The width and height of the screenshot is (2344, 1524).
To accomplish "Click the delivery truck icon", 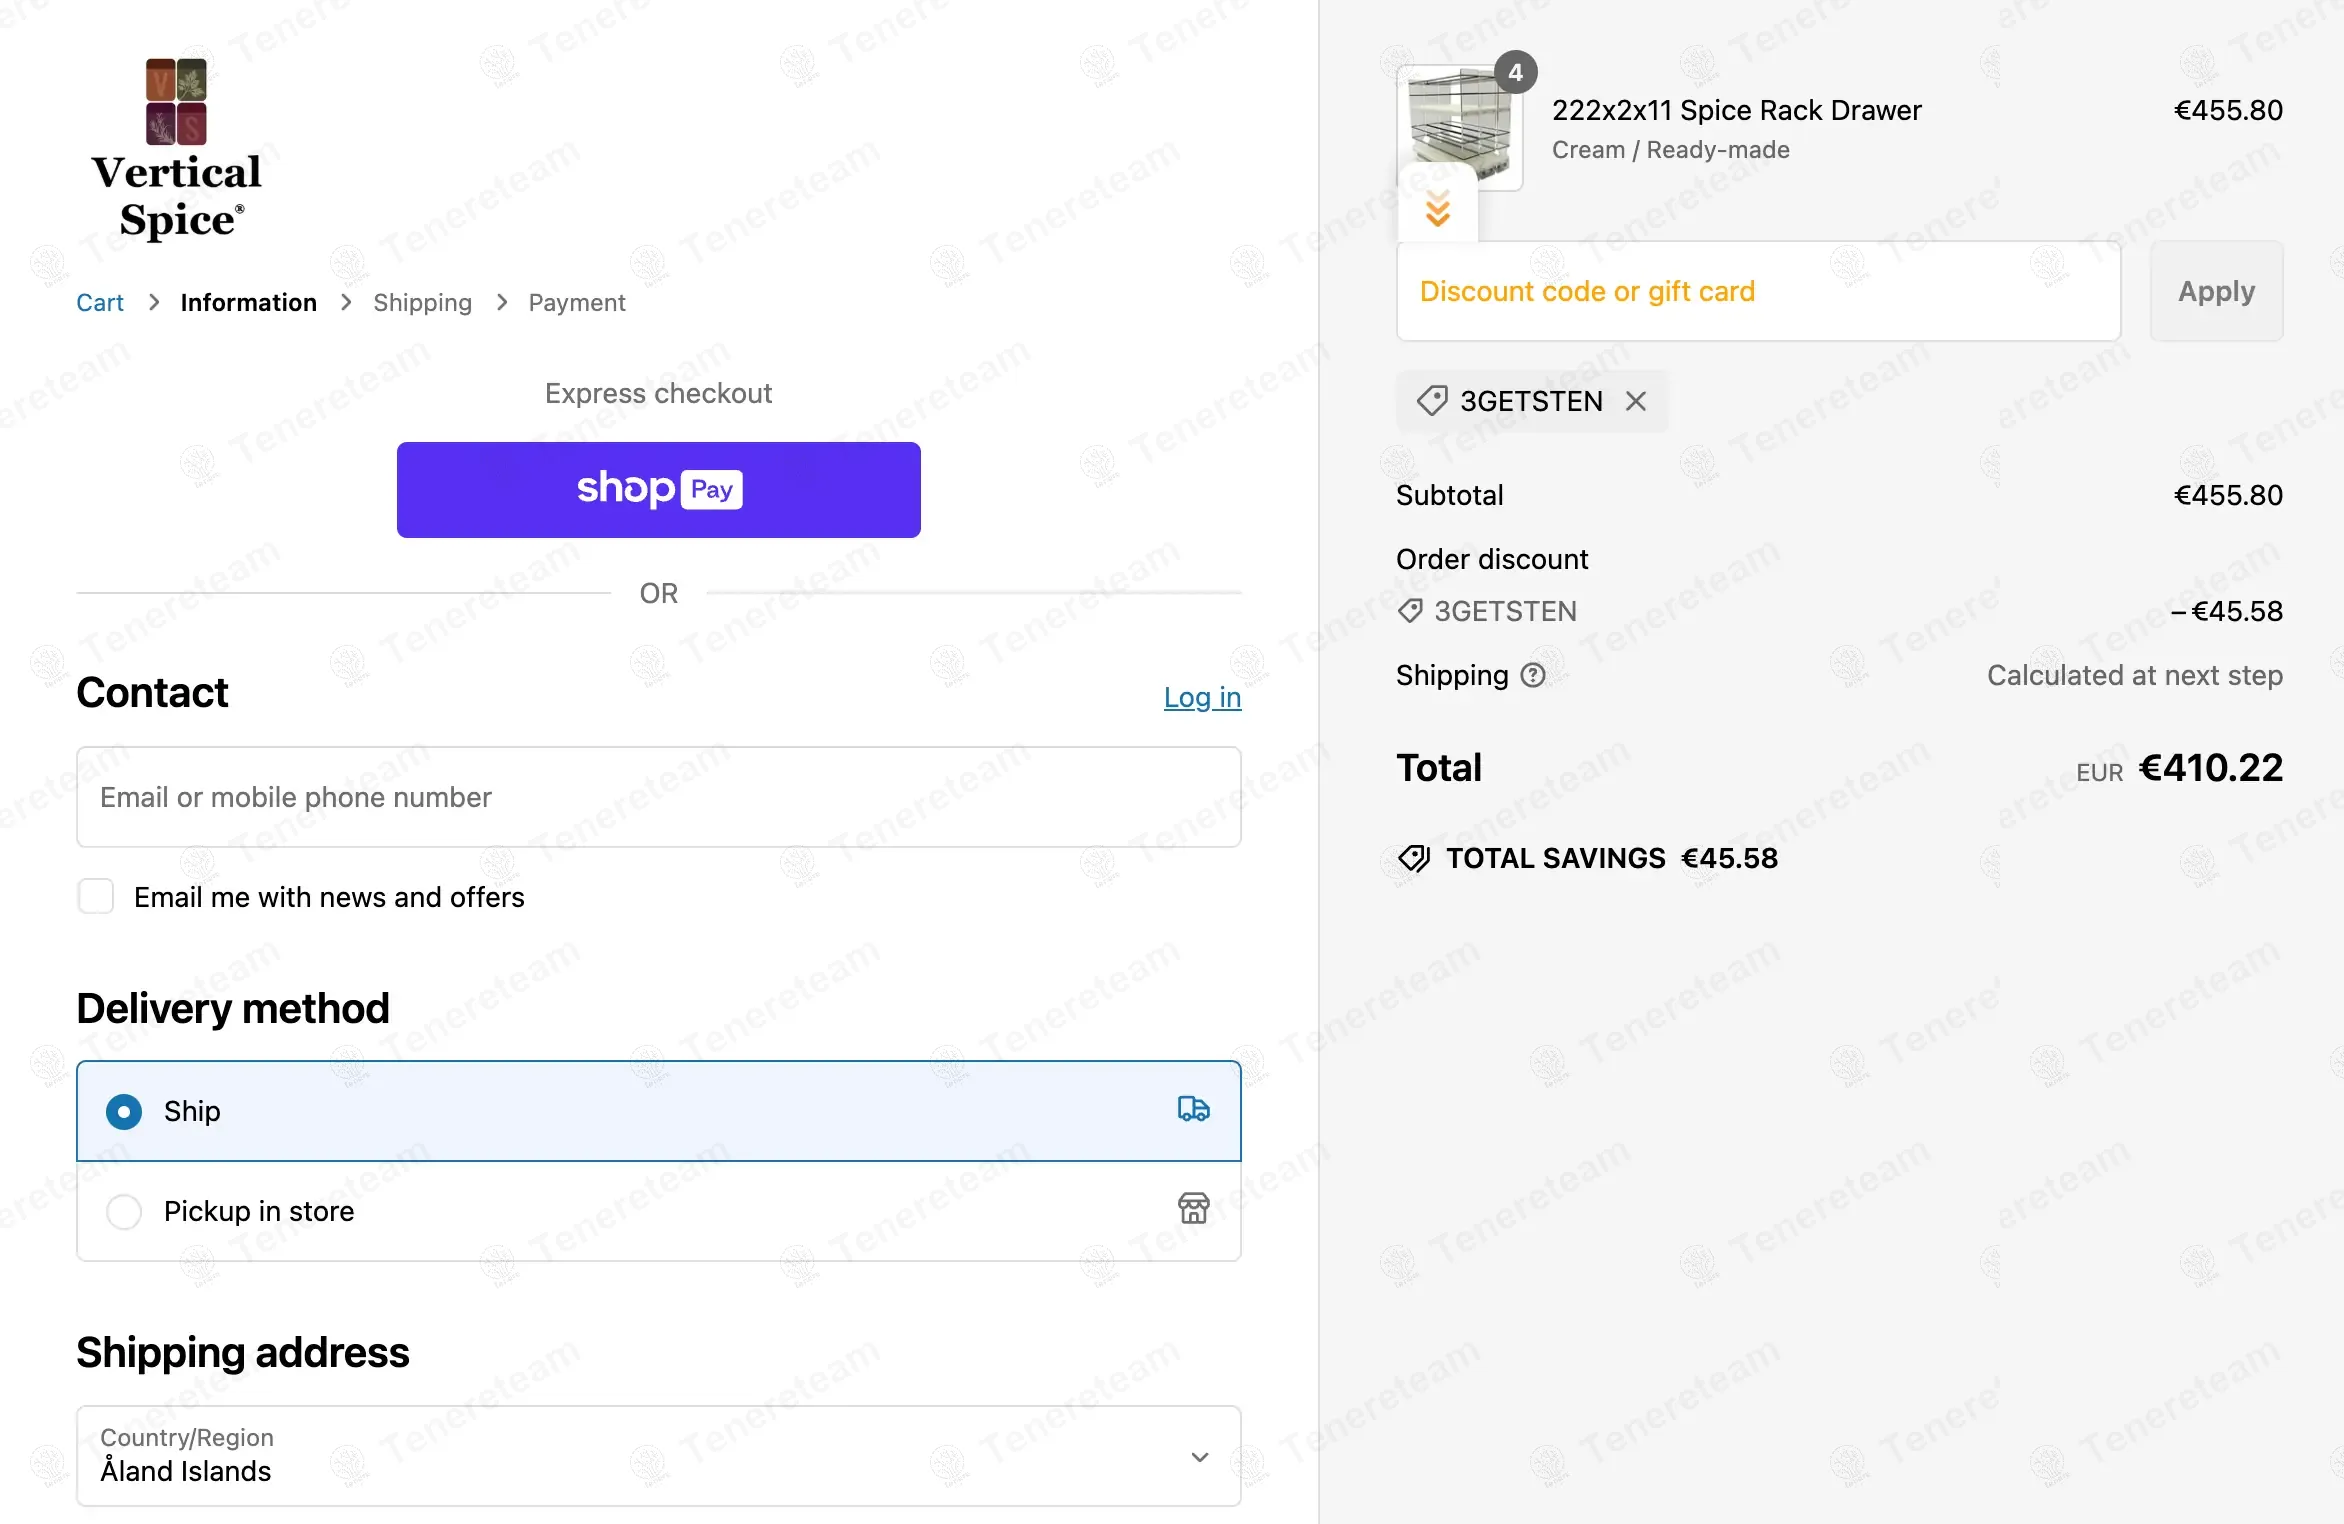I will [x=1193, y=1109].
